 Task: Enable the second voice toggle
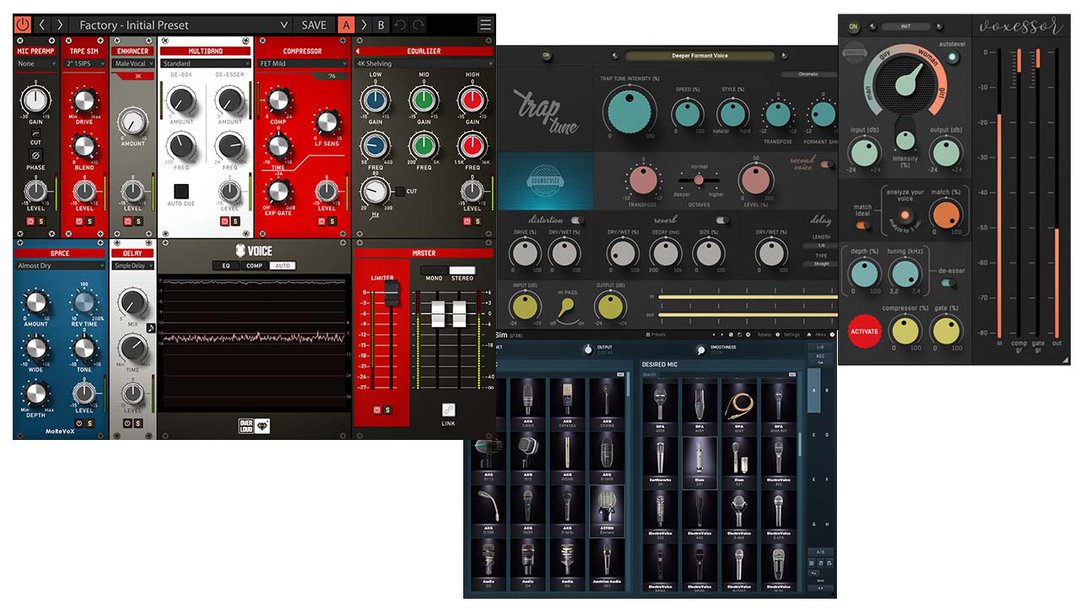click(x=828, y=165)
